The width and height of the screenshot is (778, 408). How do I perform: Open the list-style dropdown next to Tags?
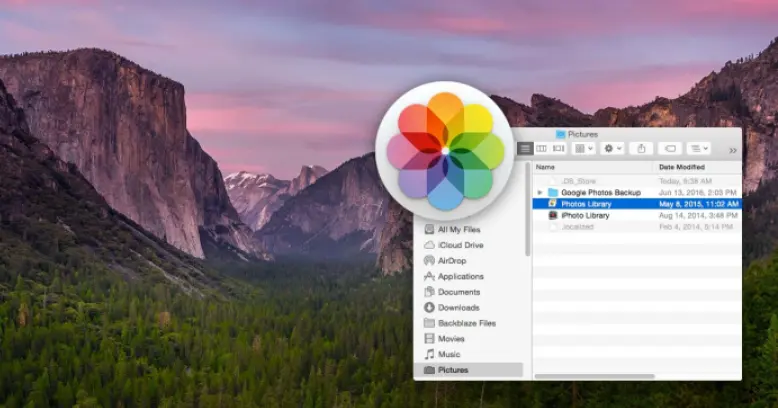click(699, 148)
